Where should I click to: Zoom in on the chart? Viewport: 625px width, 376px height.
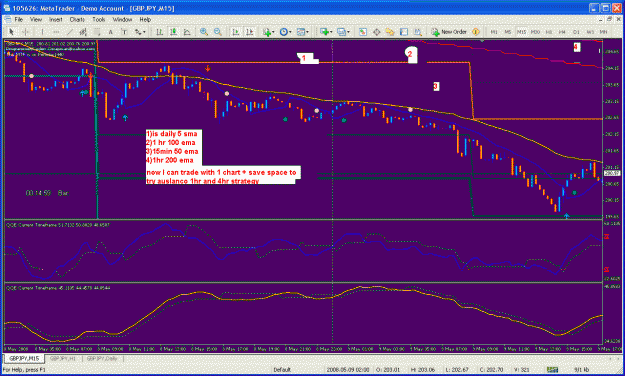click(x=204, y=32)
